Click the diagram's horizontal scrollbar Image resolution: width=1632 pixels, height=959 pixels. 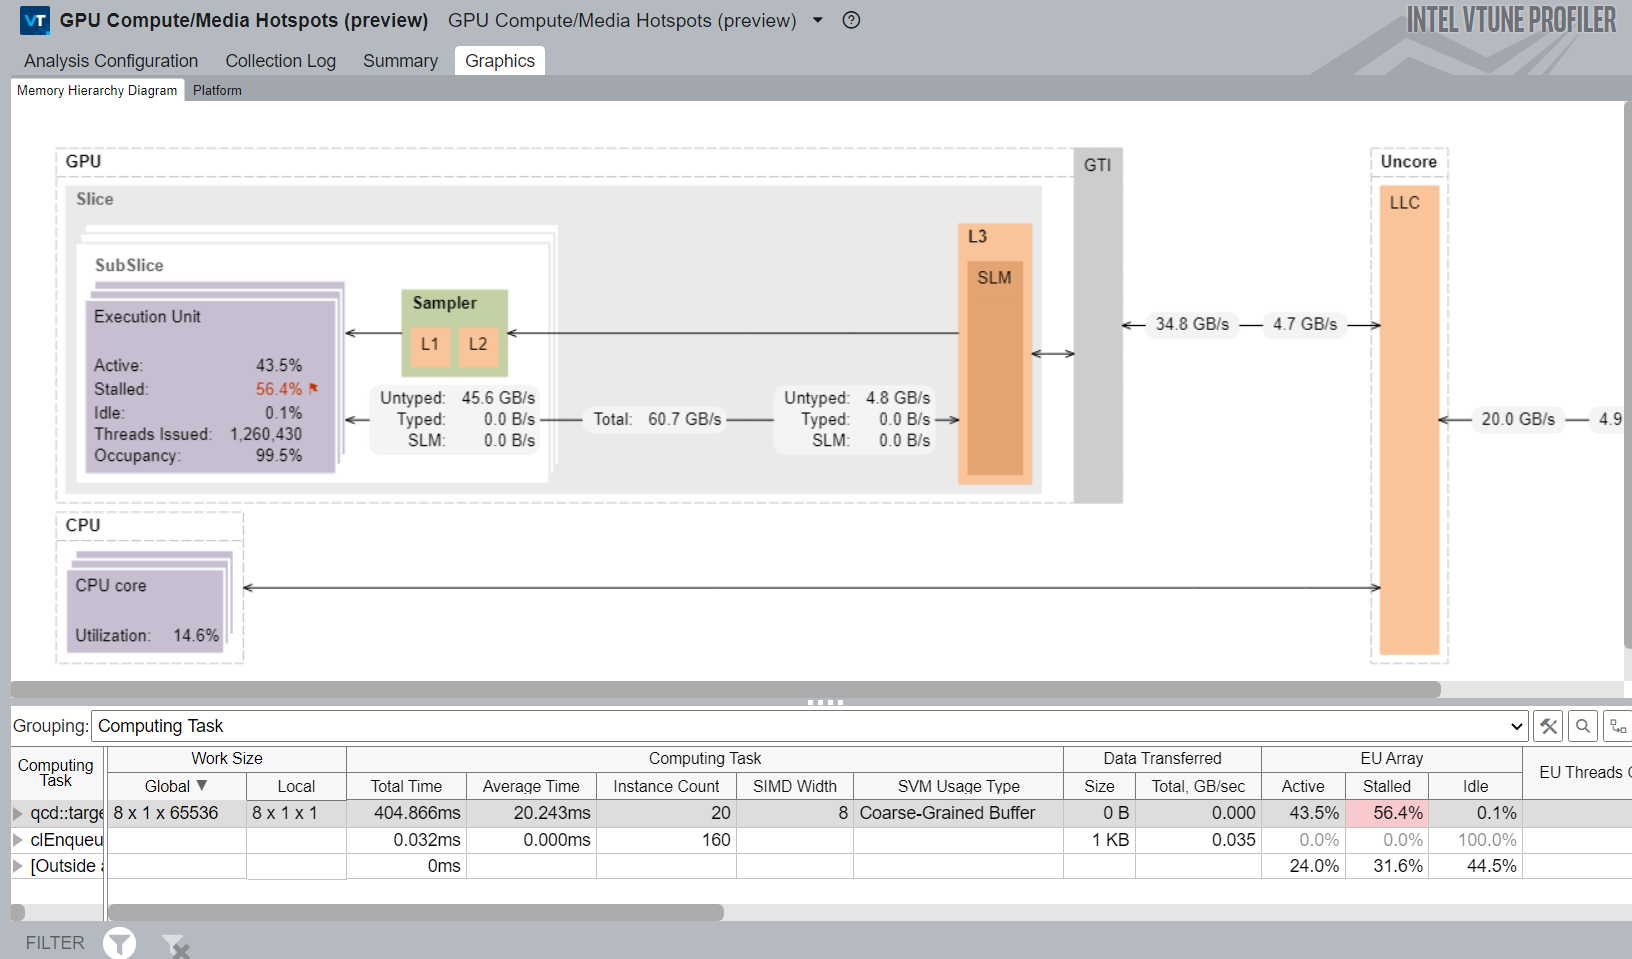[725, 689]
